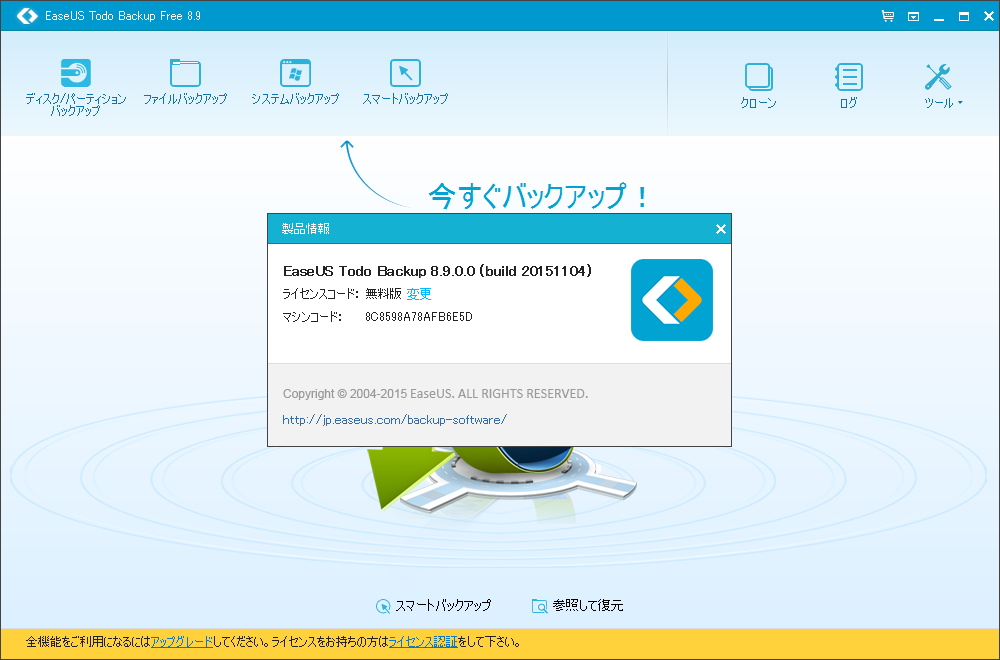This screenshot has height=660, width=1000.
Task: Click 変更 to change the license code
Action: click(419, 294)
